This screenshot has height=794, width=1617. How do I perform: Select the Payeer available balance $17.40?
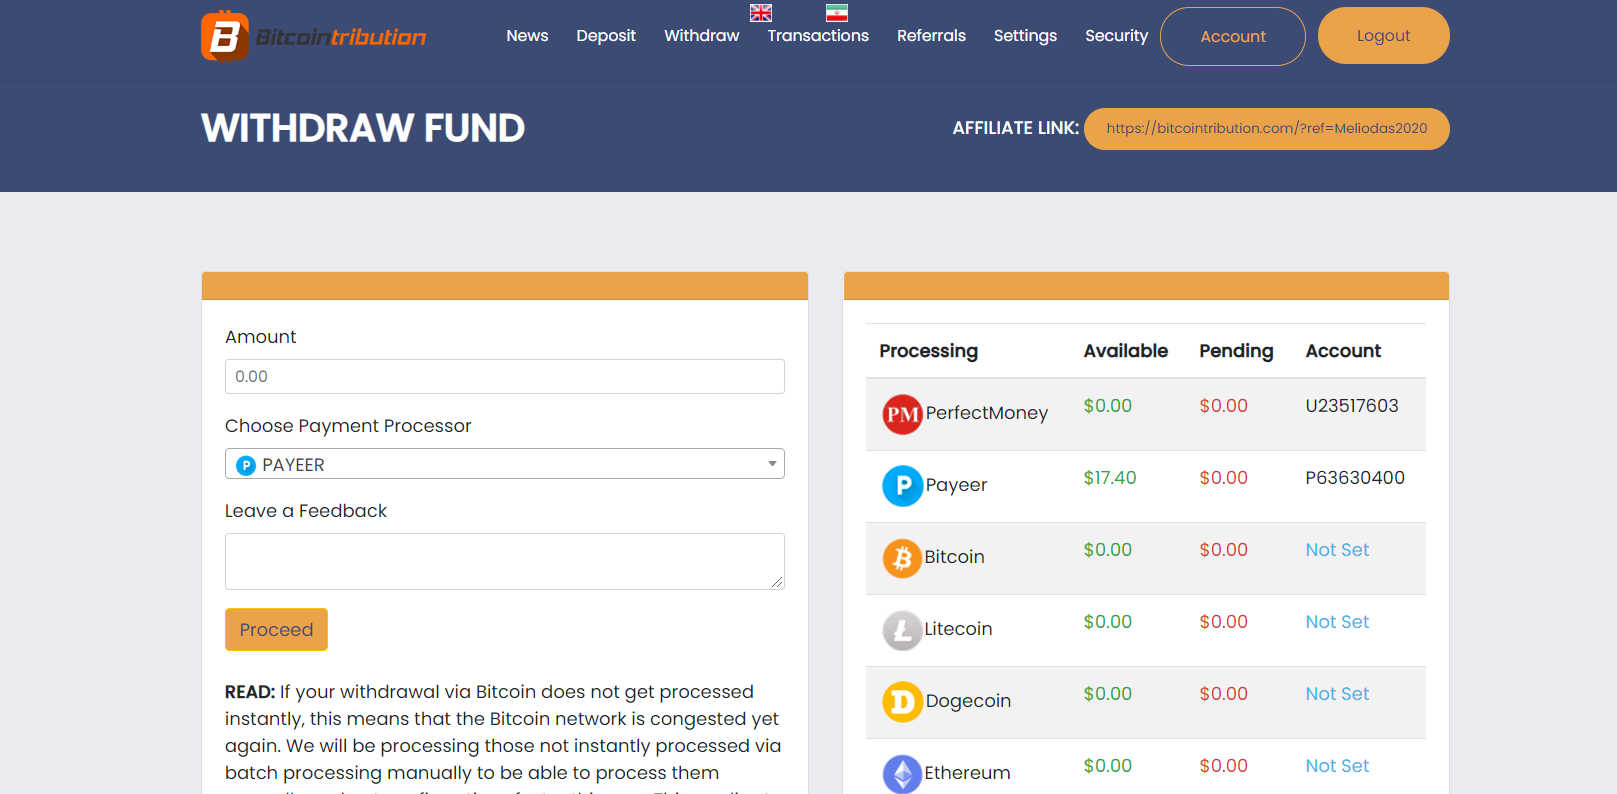point(1110,478)
